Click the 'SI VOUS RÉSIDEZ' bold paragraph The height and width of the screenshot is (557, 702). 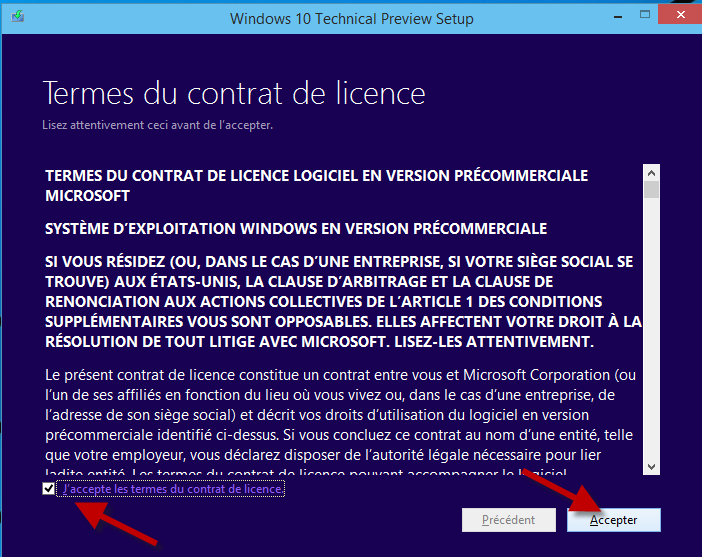pos(343,301)
